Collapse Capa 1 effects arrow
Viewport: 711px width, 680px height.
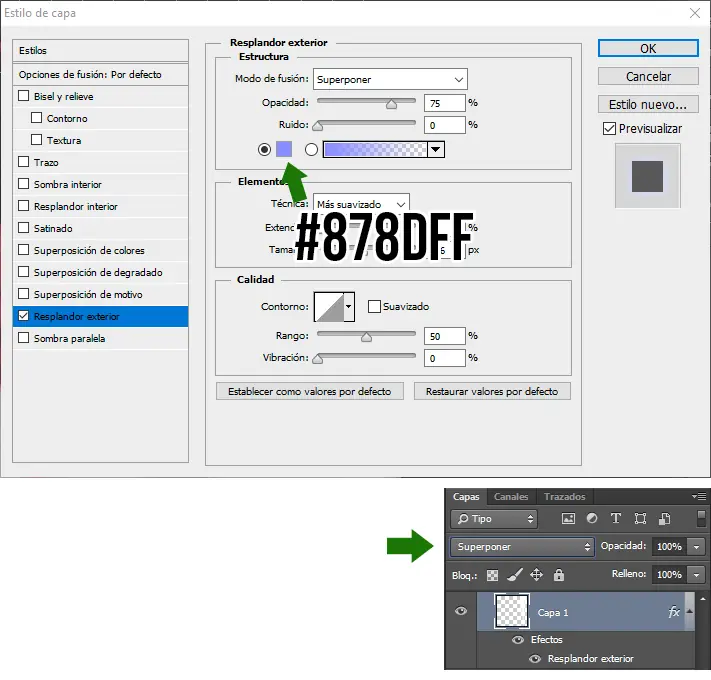coord(690,612)
